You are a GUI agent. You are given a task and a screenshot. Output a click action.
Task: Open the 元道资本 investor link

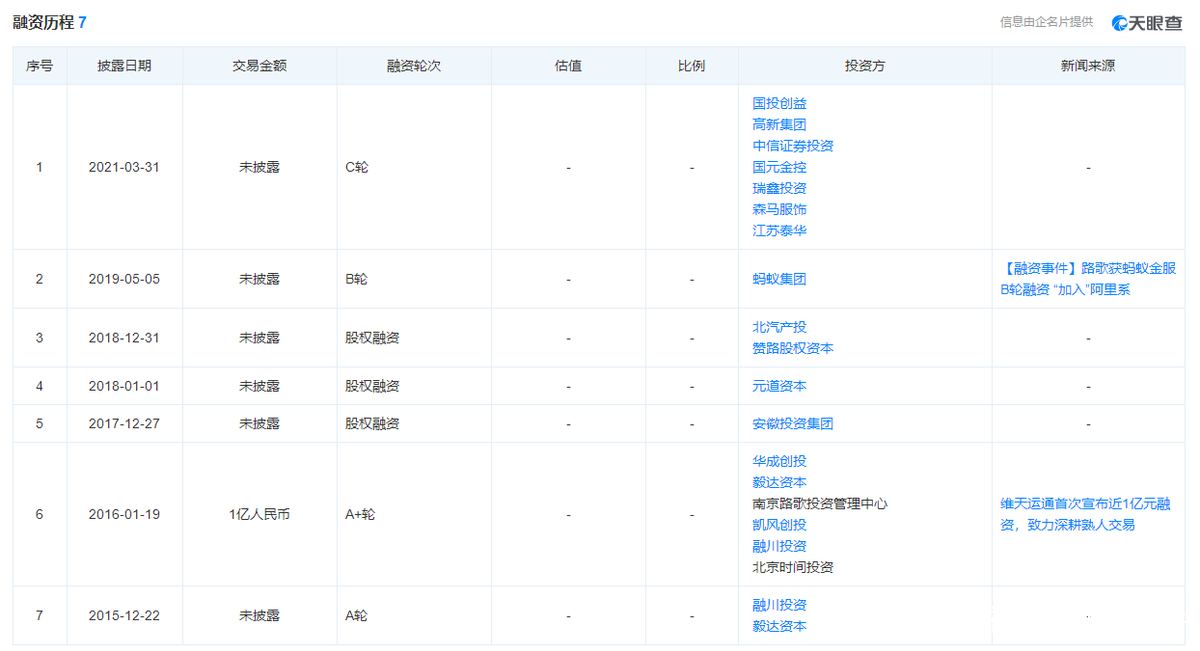[x=779, y=386]
